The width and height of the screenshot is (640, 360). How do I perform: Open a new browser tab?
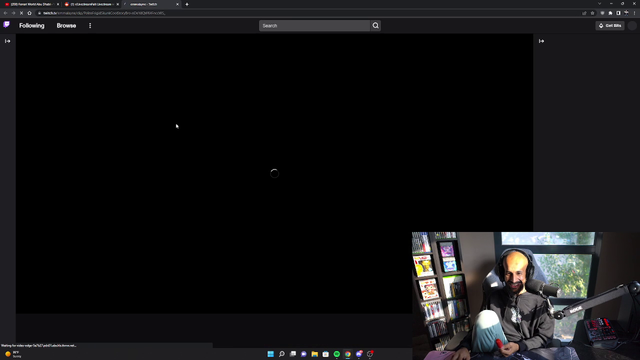187,4
